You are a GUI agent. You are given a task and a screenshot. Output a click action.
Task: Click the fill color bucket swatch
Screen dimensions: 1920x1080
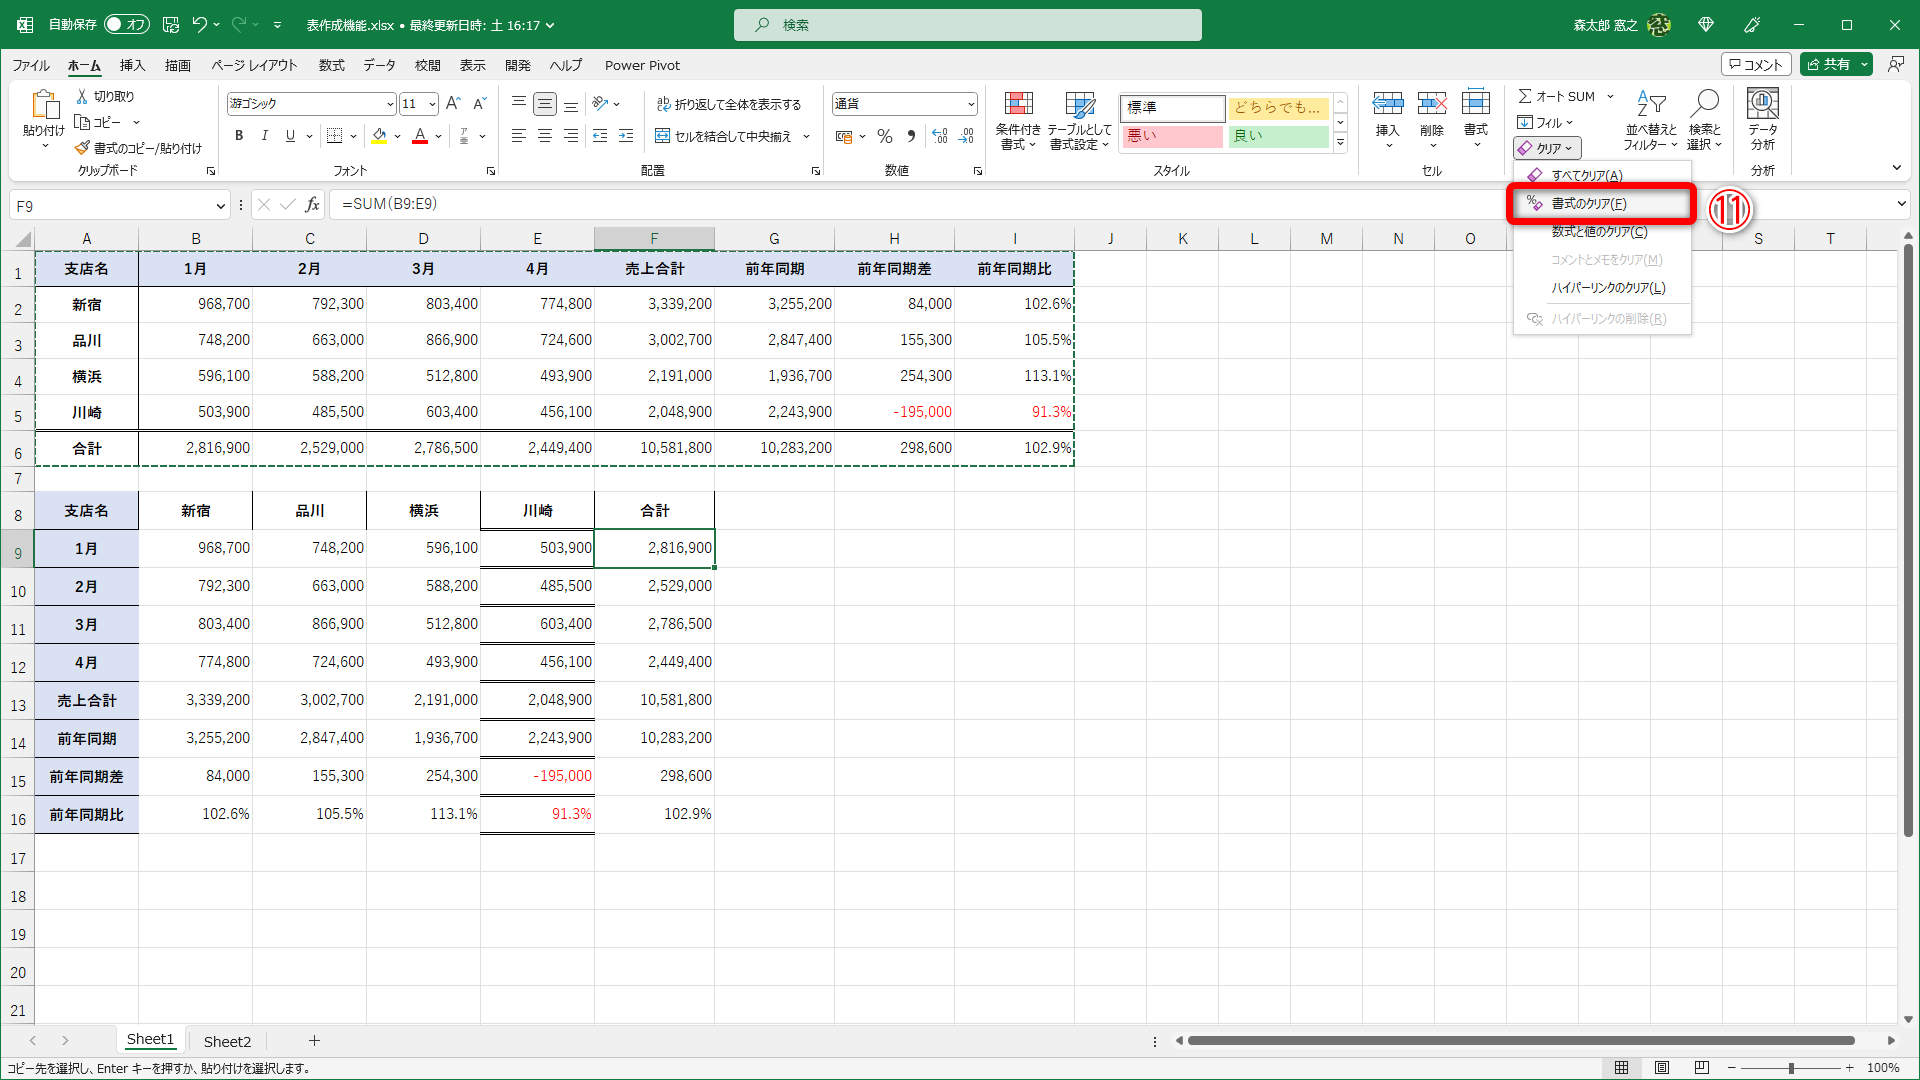coord(379,136)
